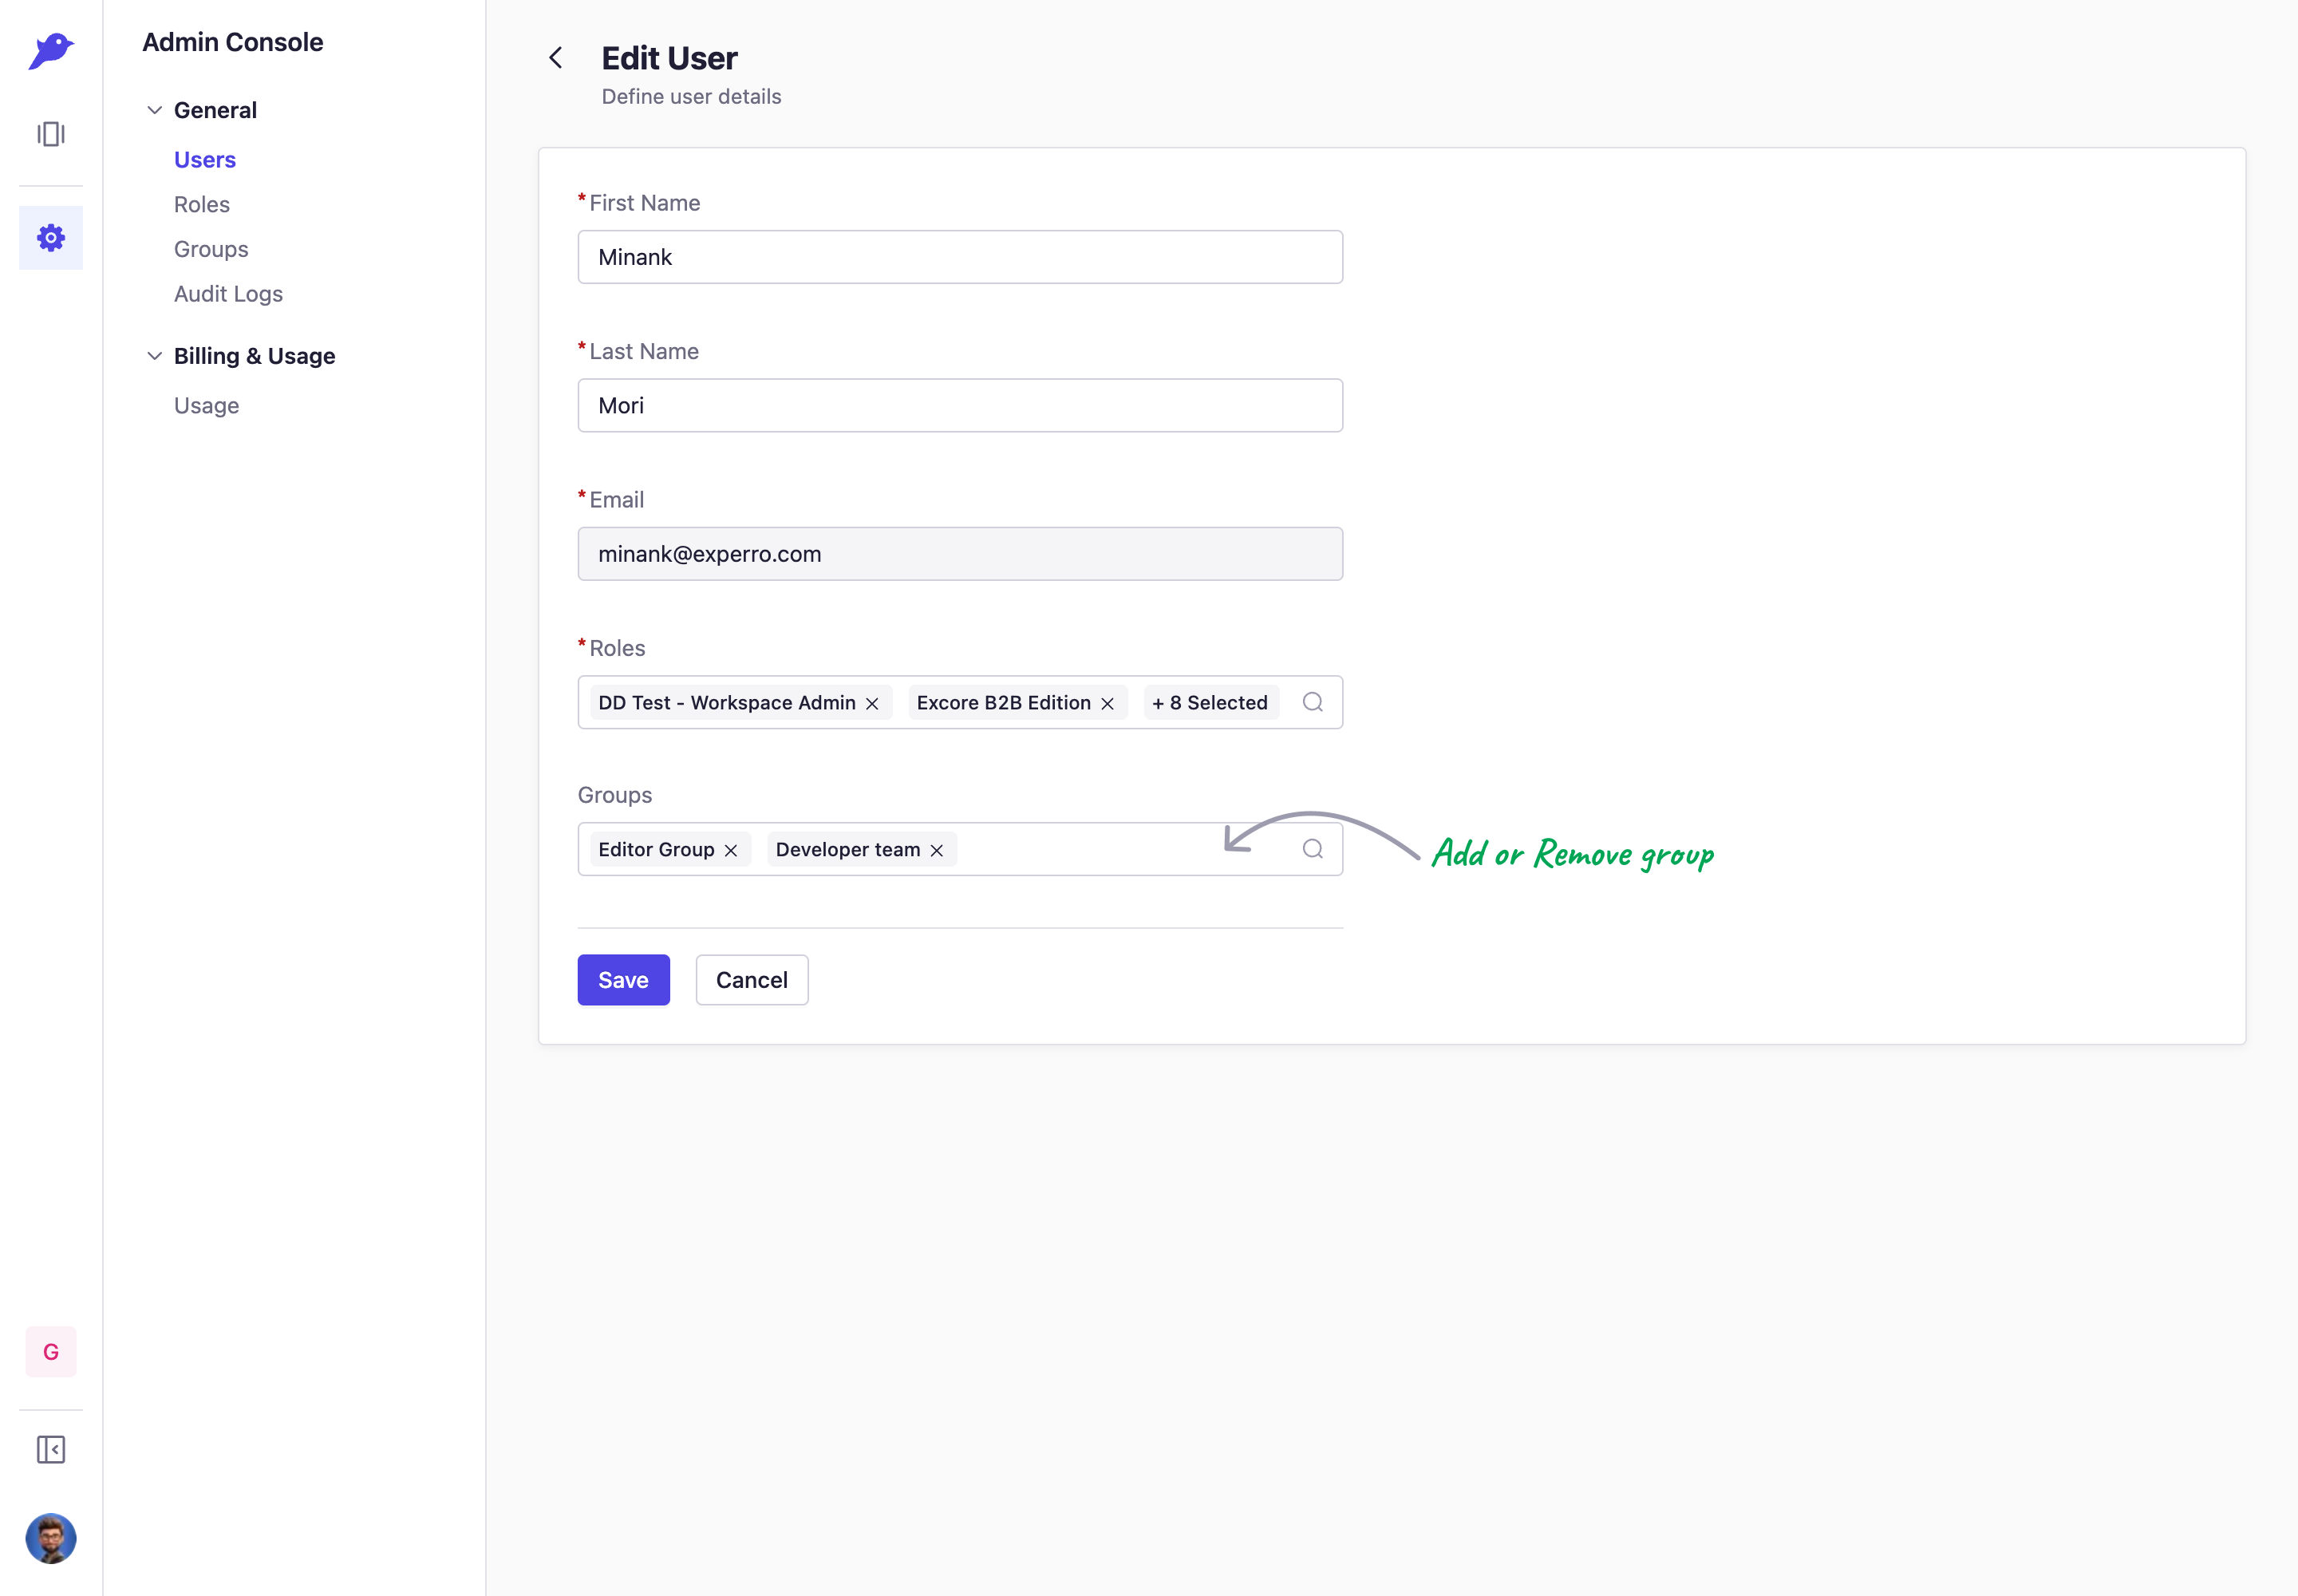The image size is (2298, 1596).
Task: Collapse the sidebar panel icon
Action: (x=51, y=1450)
